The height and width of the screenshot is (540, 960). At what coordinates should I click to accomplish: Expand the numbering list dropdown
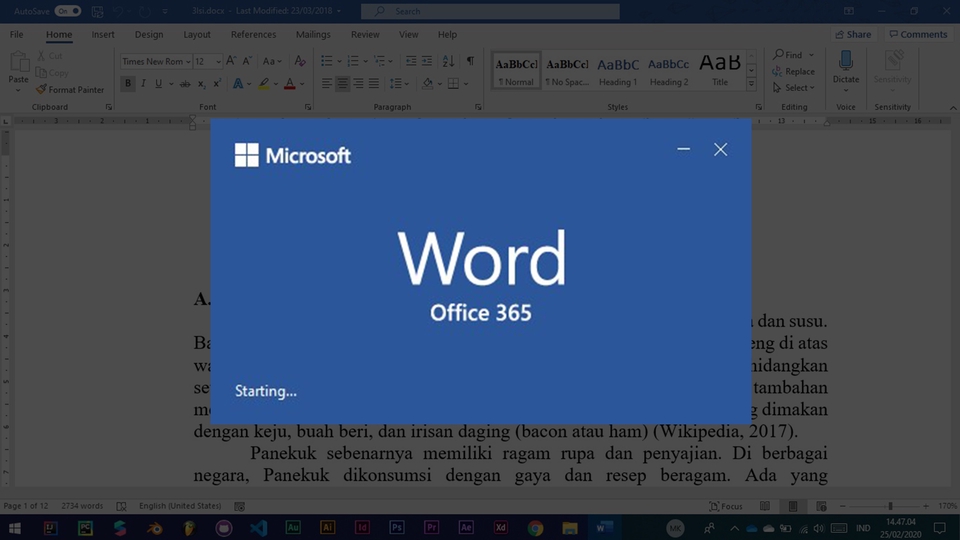pos(366,61)
